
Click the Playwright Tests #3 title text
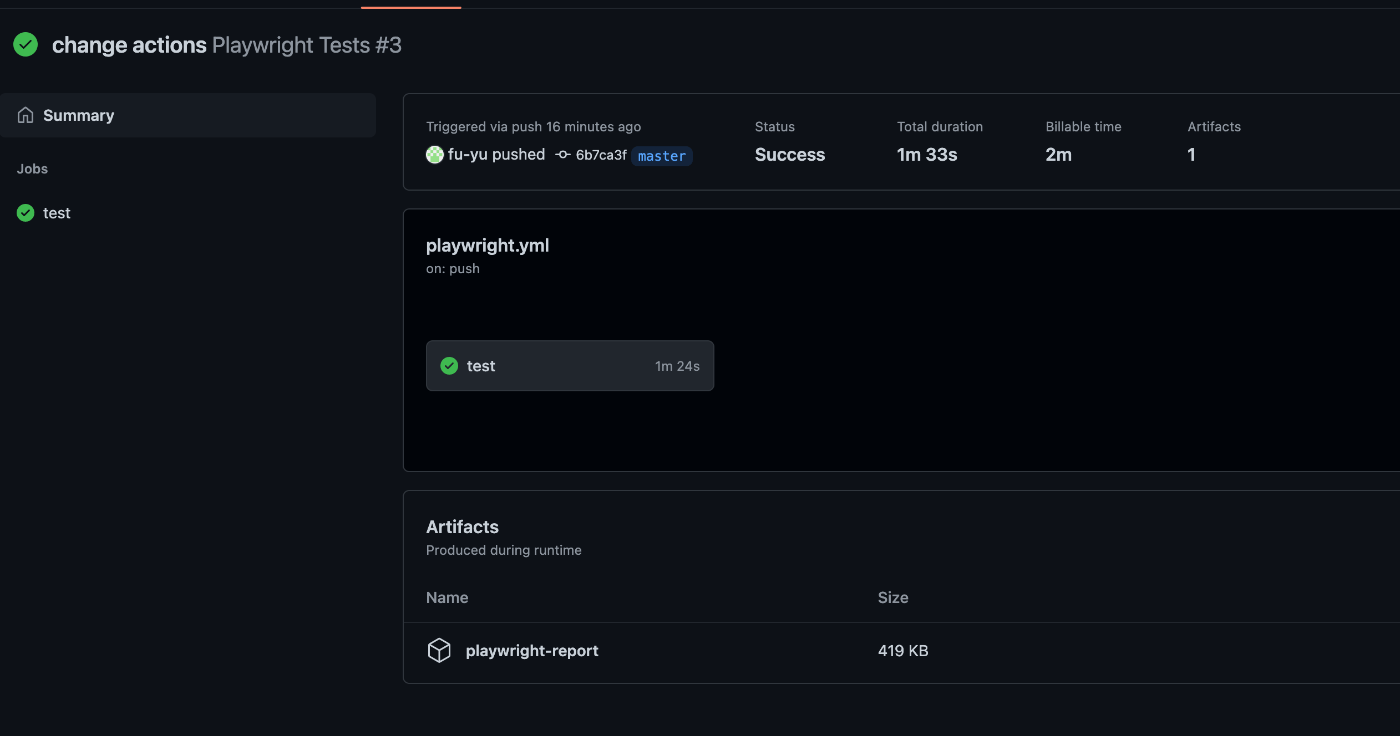[307, 45]
